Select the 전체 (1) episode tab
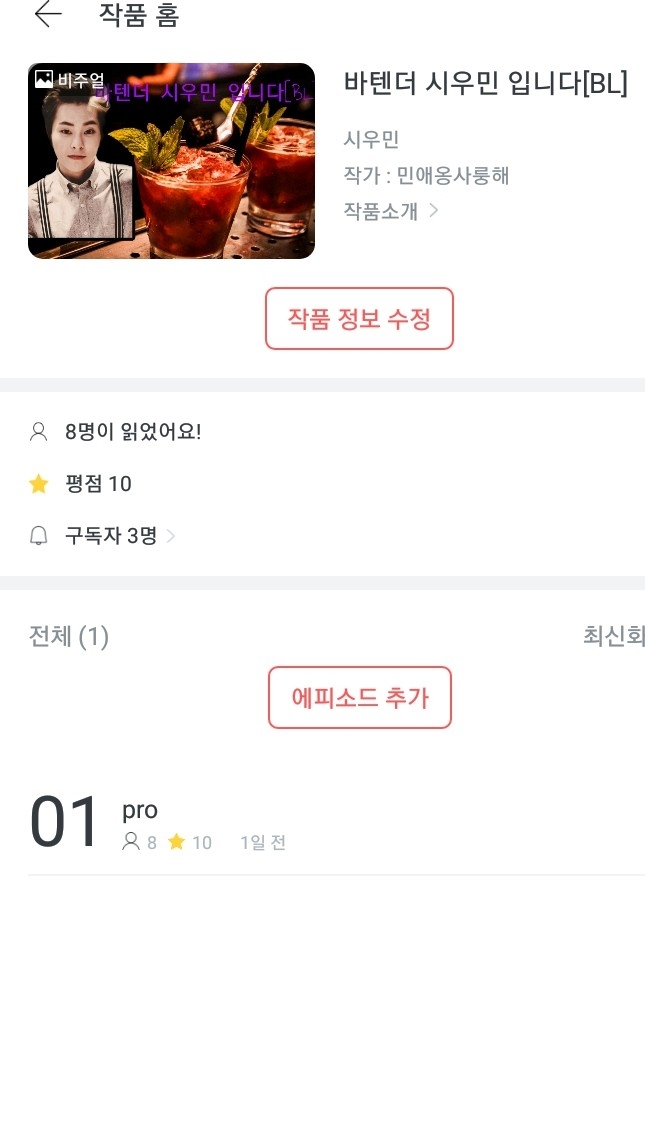645x1148 pixels. pyautogui.click(x=69, y=636)
